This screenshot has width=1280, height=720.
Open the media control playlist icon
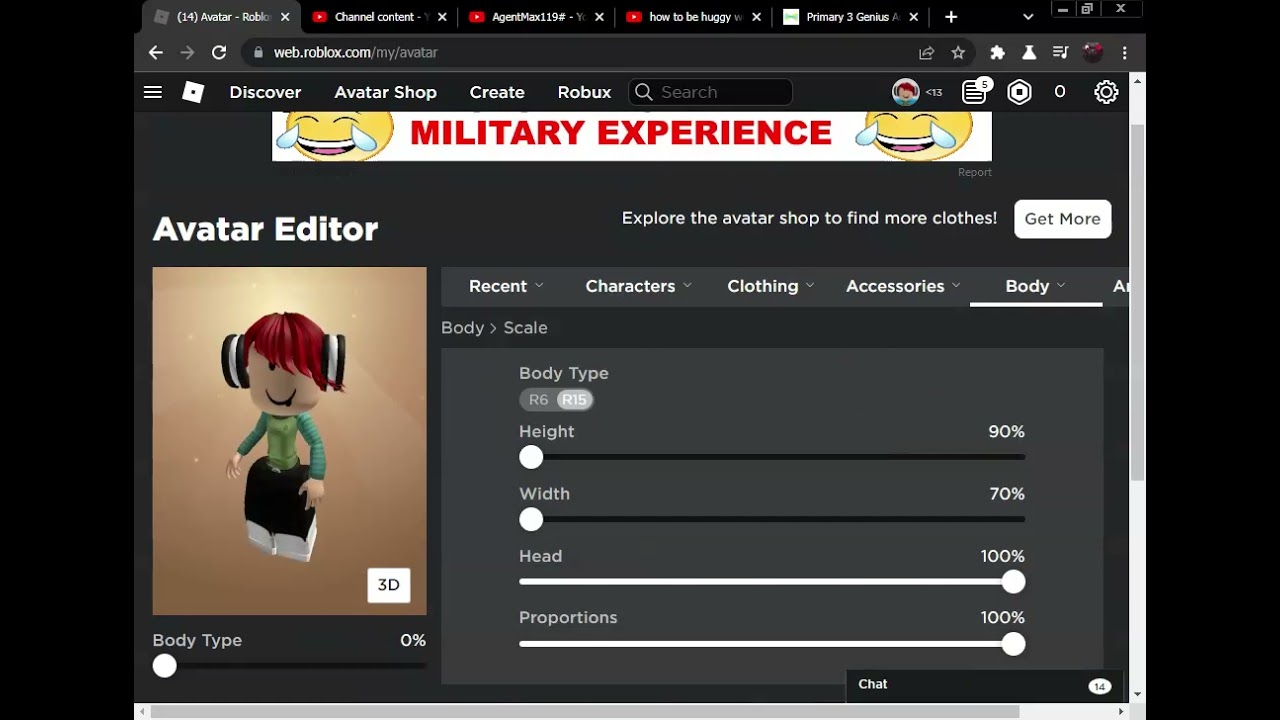pos(1061,53)
